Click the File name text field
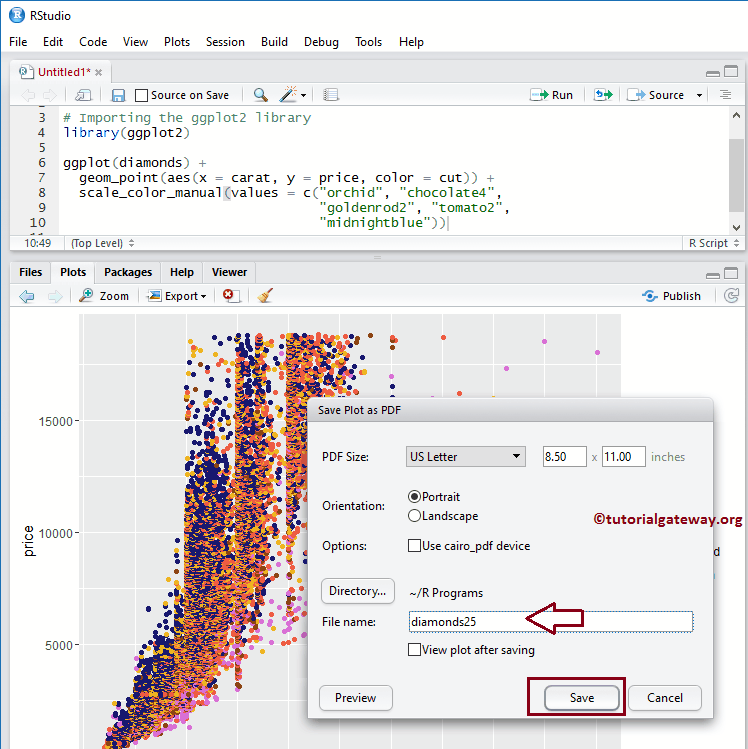Screen dimensions: 748x749 (x=550, y=622)
